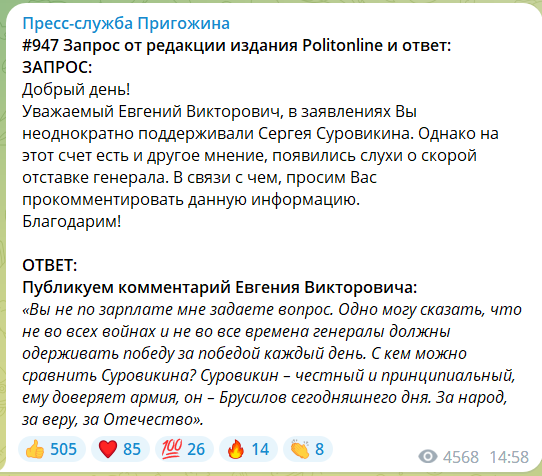Open the Пресс-служба Пригожина channel name
This screenshot has width=542, height=476.
126,24
